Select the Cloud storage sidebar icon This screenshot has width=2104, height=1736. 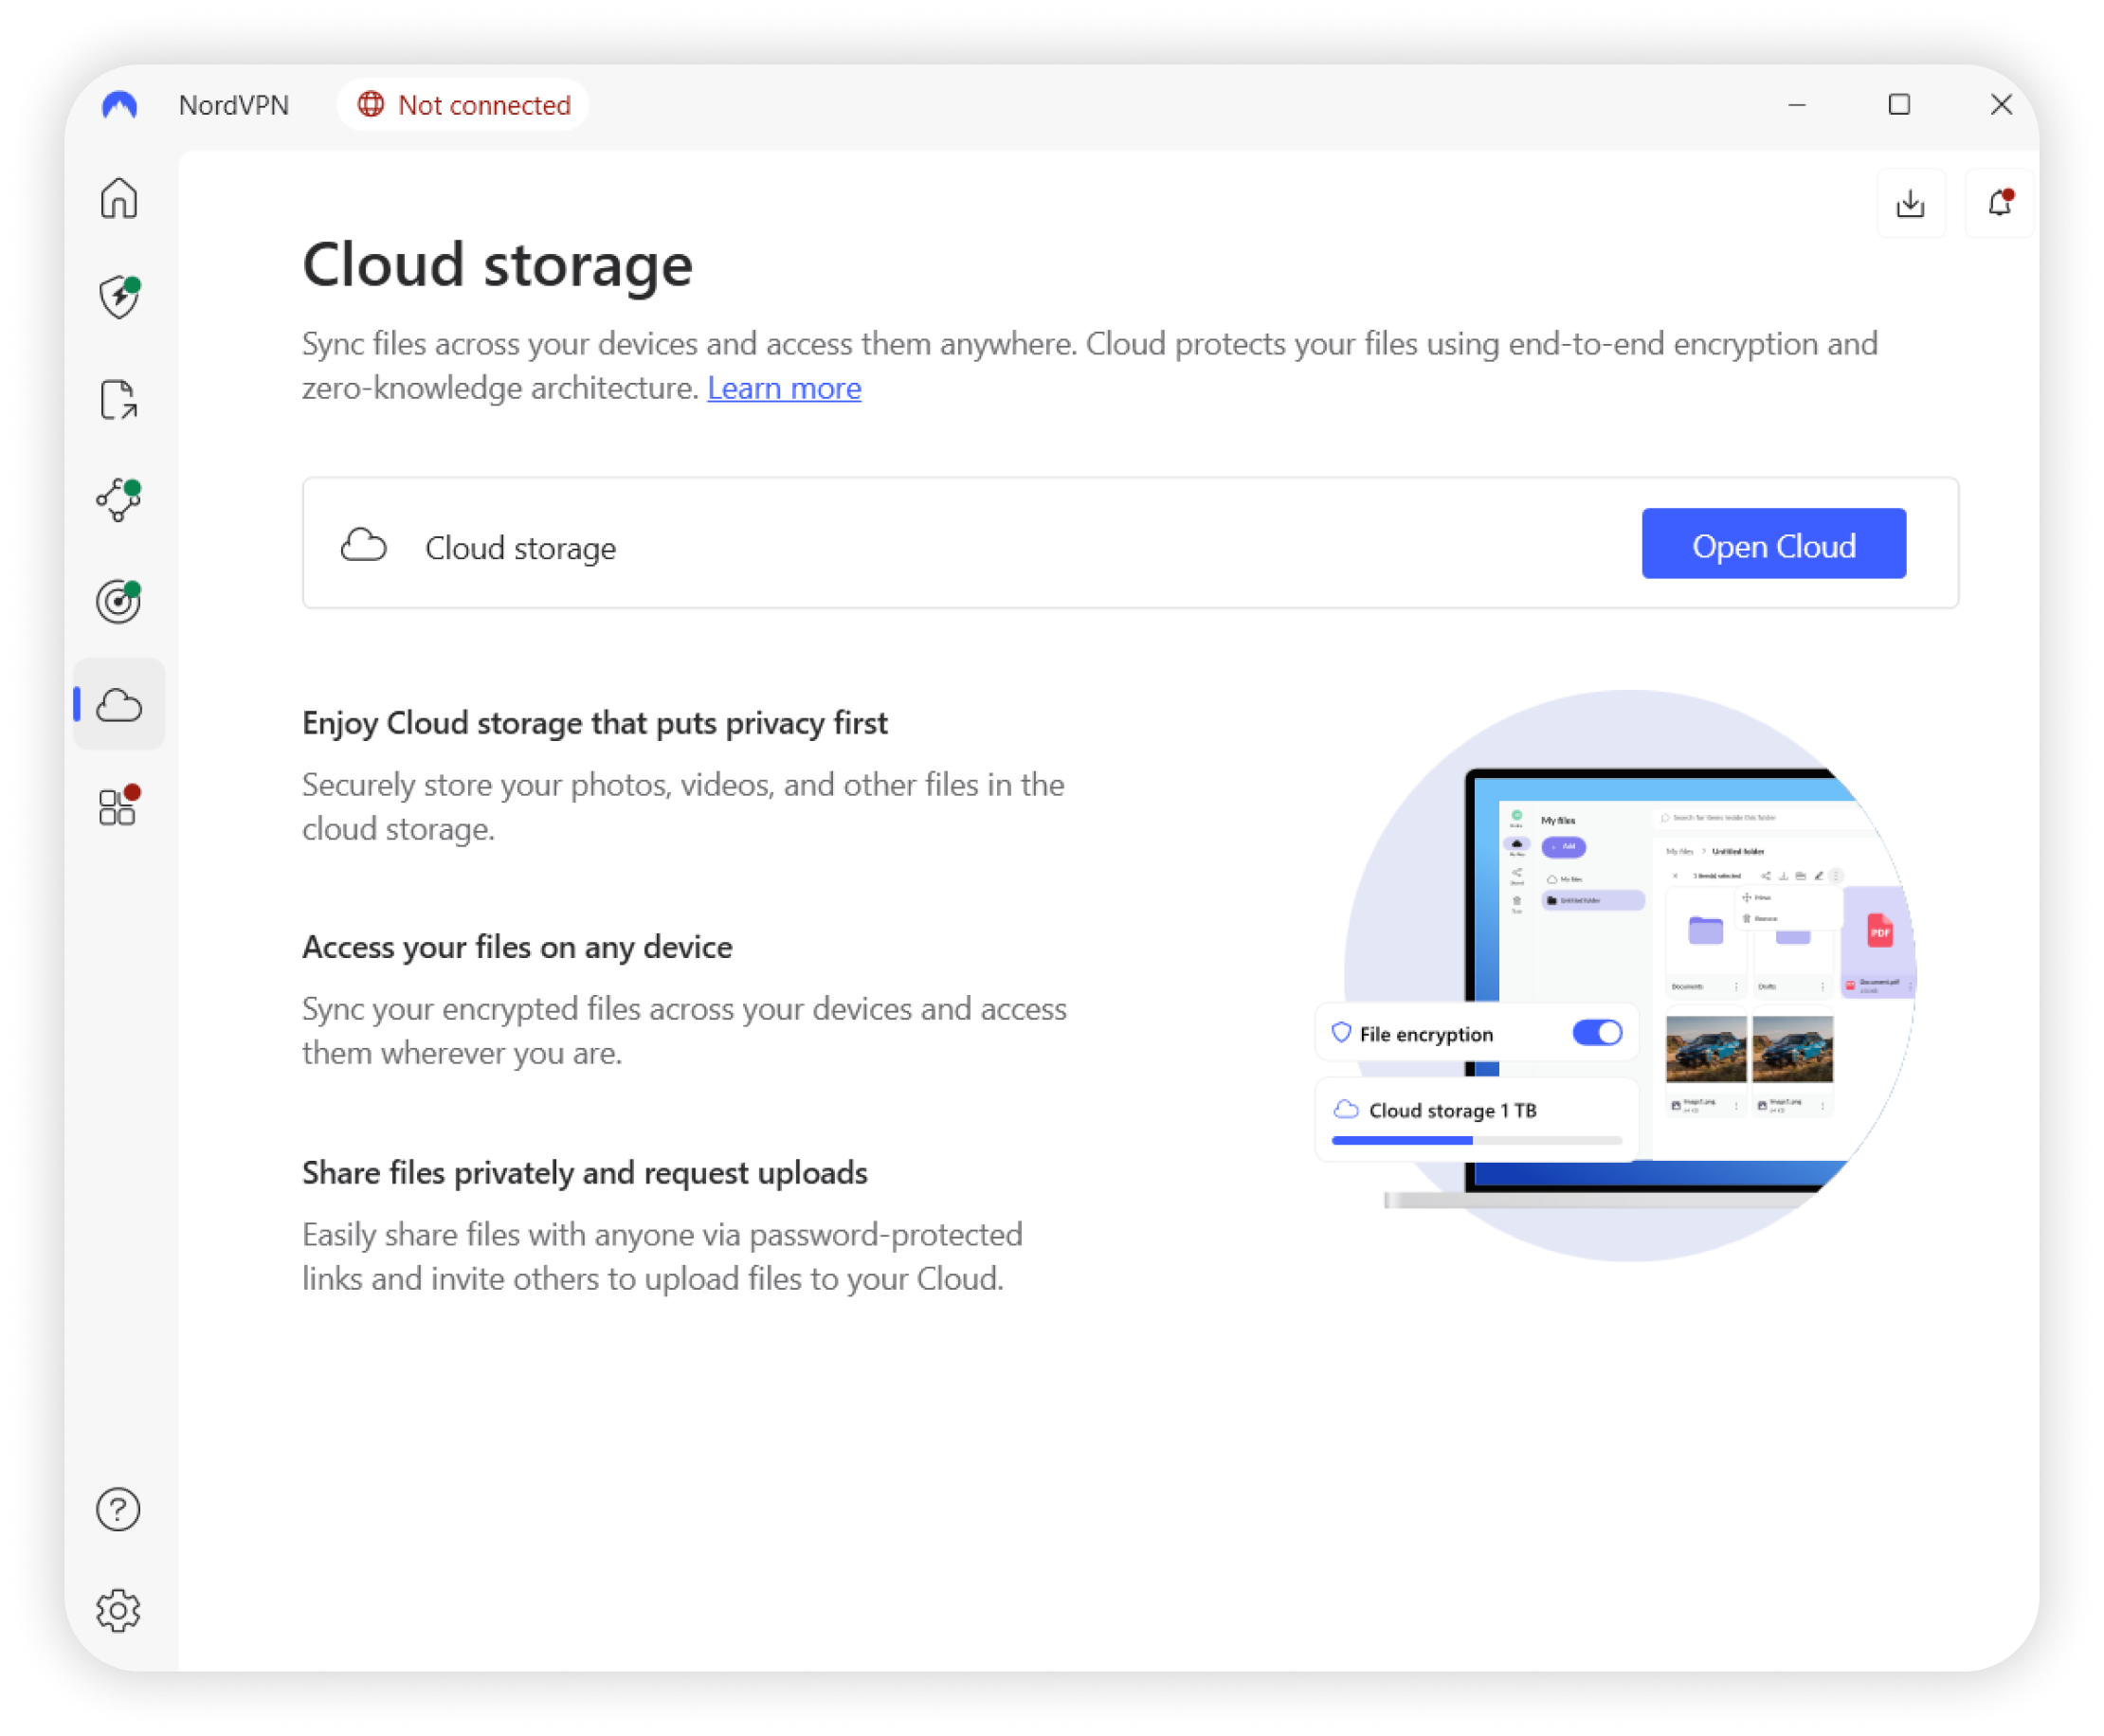pos(118,705)
